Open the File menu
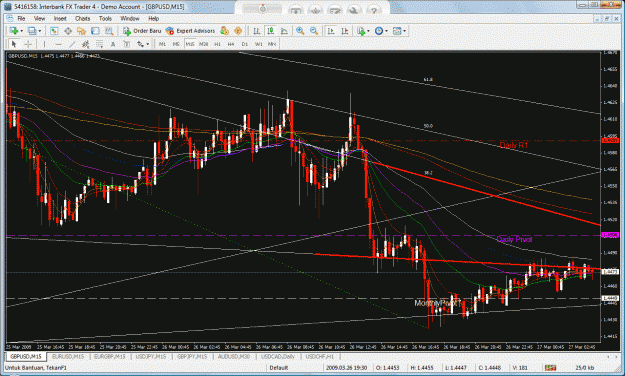Viewport: 625px width, 376px height. [21, 18]
